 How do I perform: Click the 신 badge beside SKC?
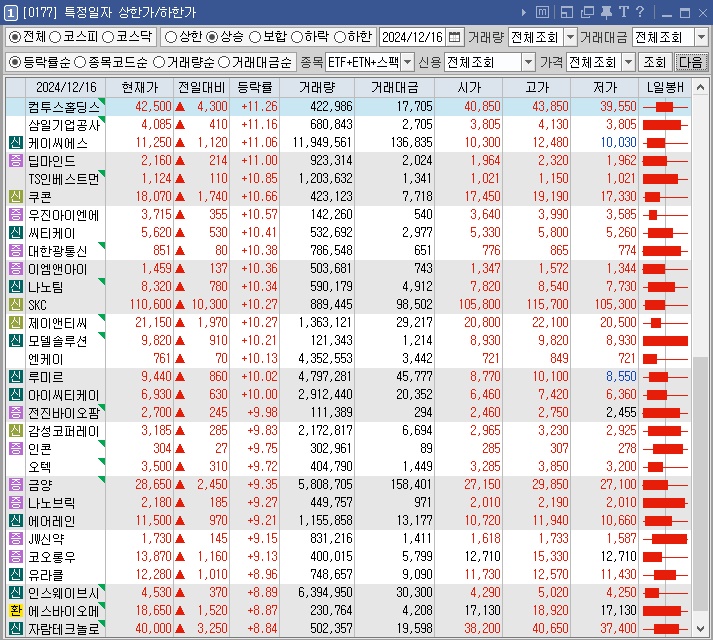coord(15,304)
